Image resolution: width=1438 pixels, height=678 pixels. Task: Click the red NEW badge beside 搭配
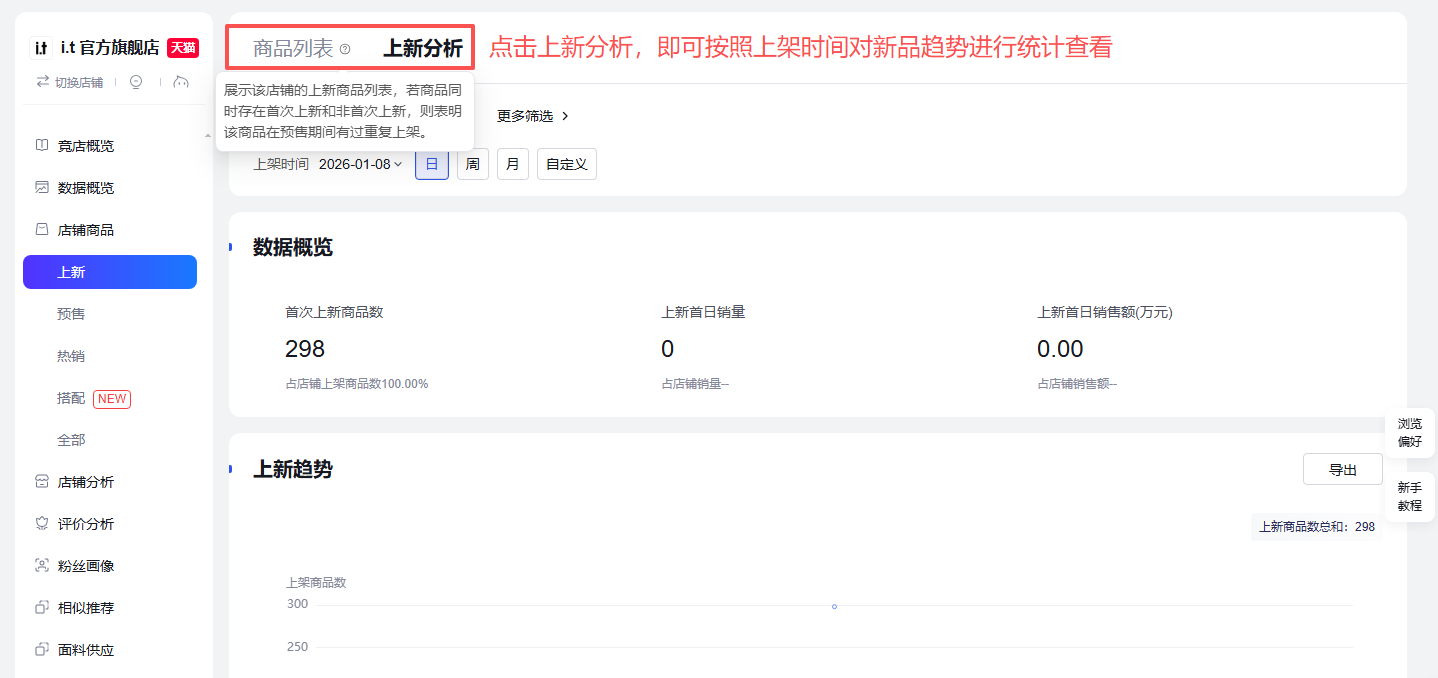[112, 399]
